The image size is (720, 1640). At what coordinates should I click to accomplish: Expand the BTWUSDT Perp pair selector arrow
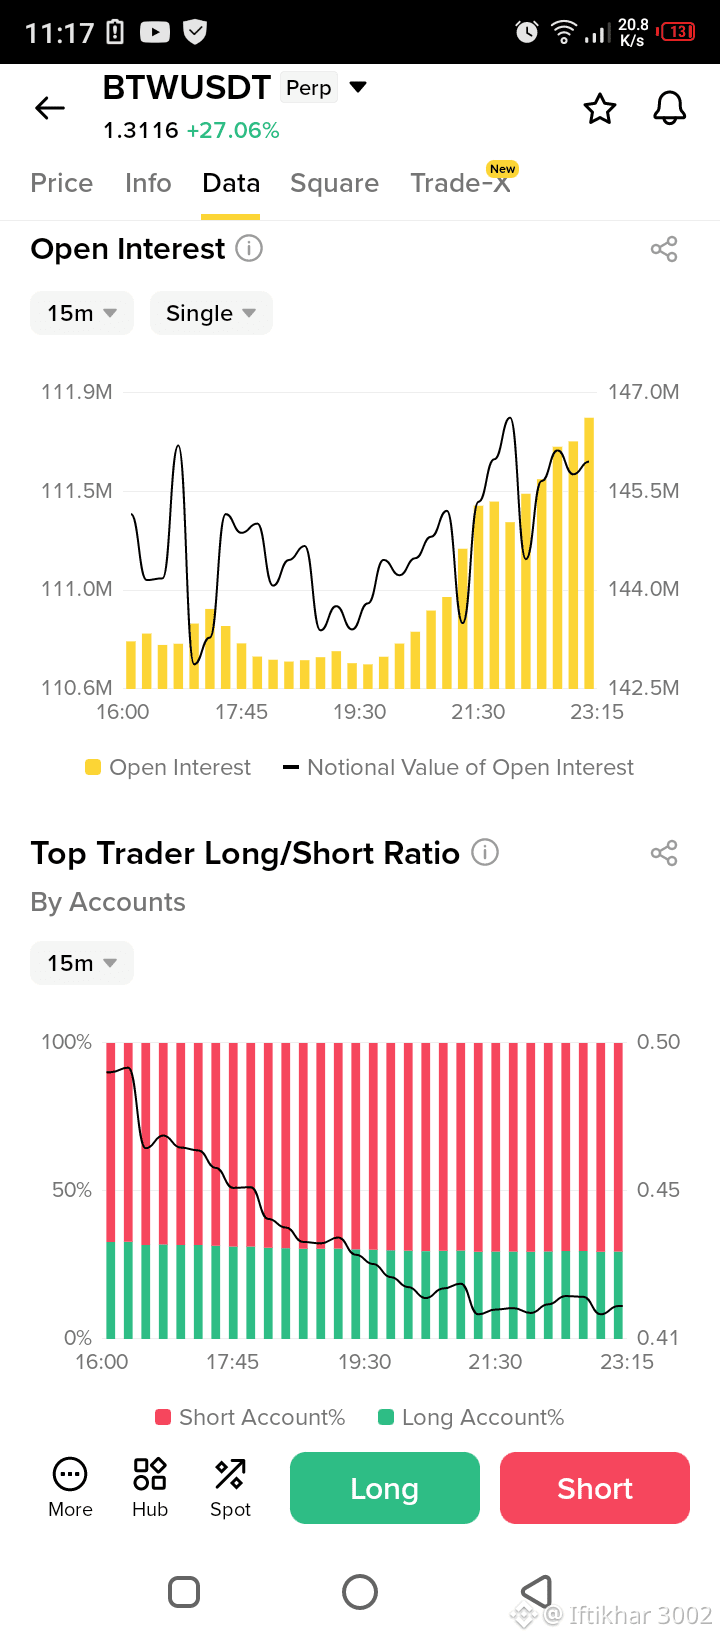point(358,87)
